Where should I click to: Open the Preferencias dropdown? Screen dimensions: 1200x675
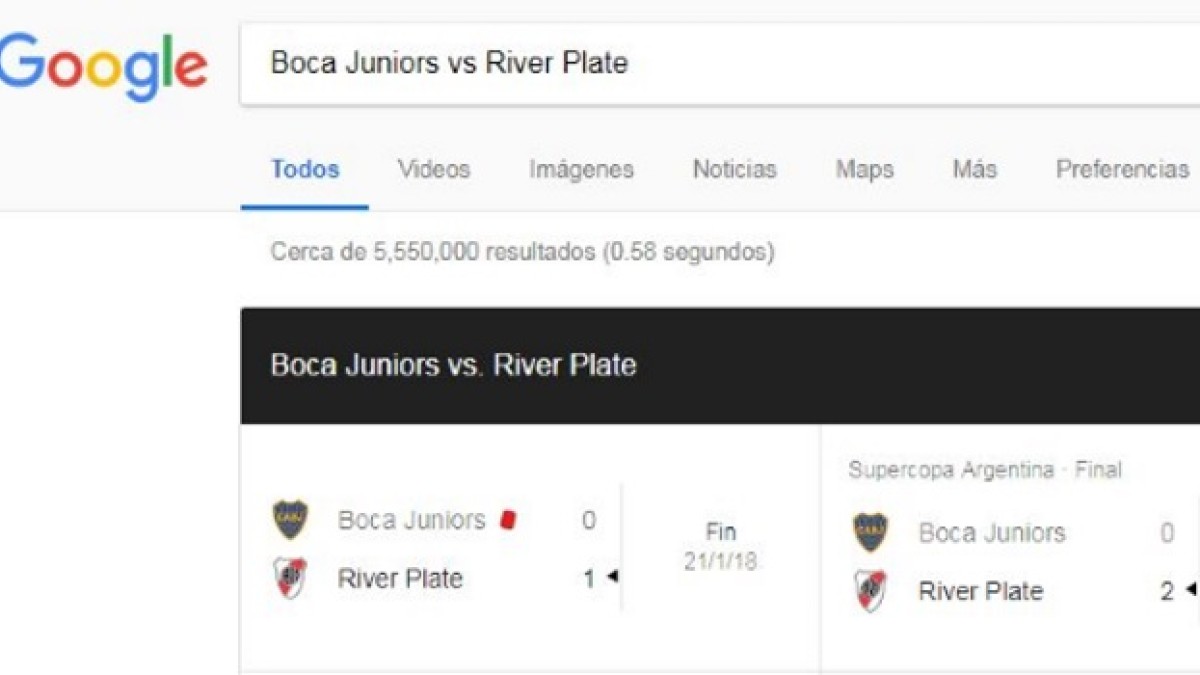(x=1122, y=169)
